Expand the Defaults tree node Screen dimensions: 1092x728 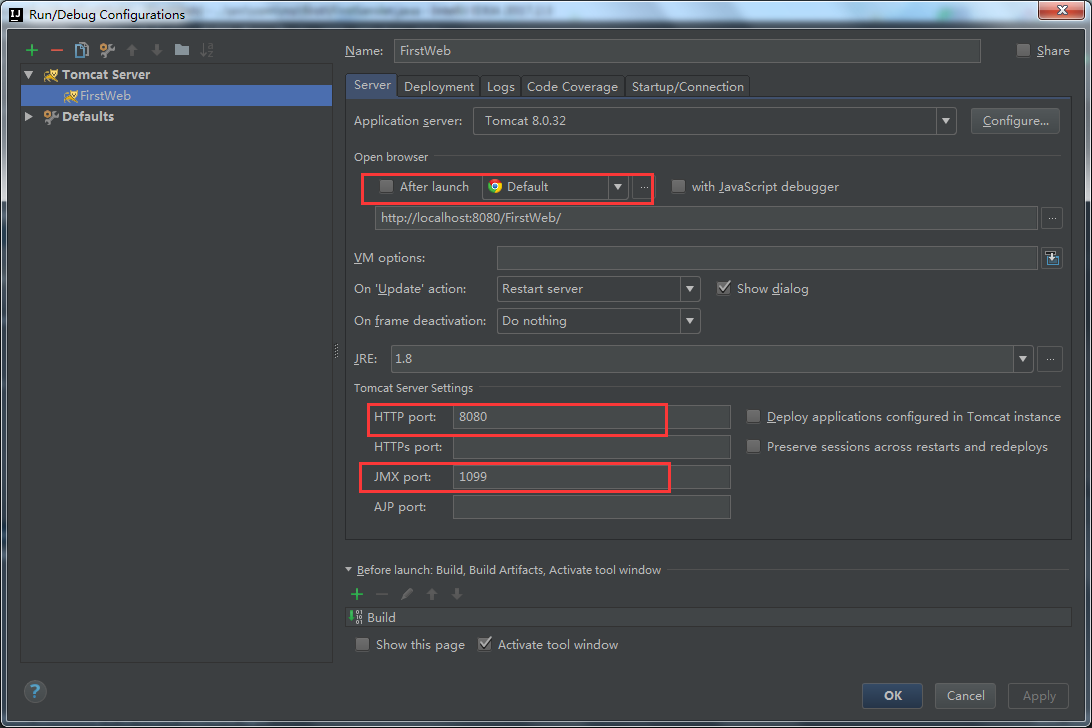(x=29, y=116)
